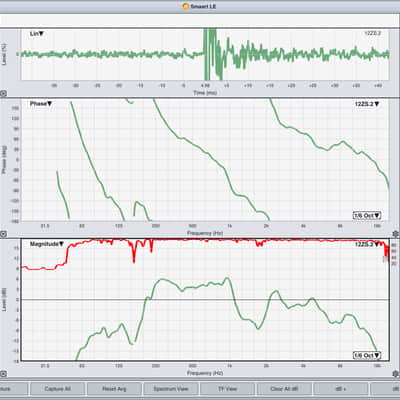400x400 pixels.
Task: Click the 1225.2 label in impulse plot
Action: point(372,33)
